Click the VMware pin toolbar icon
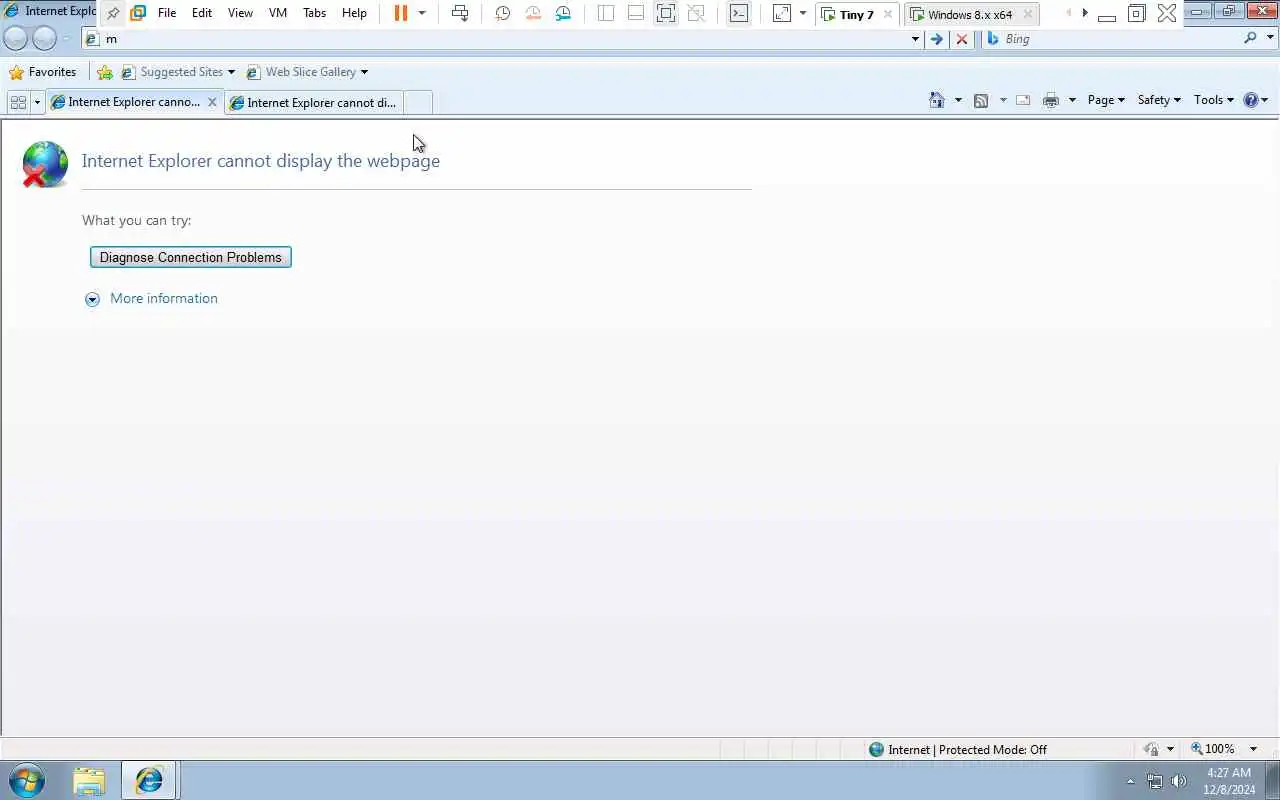 [x=113, y=13]
